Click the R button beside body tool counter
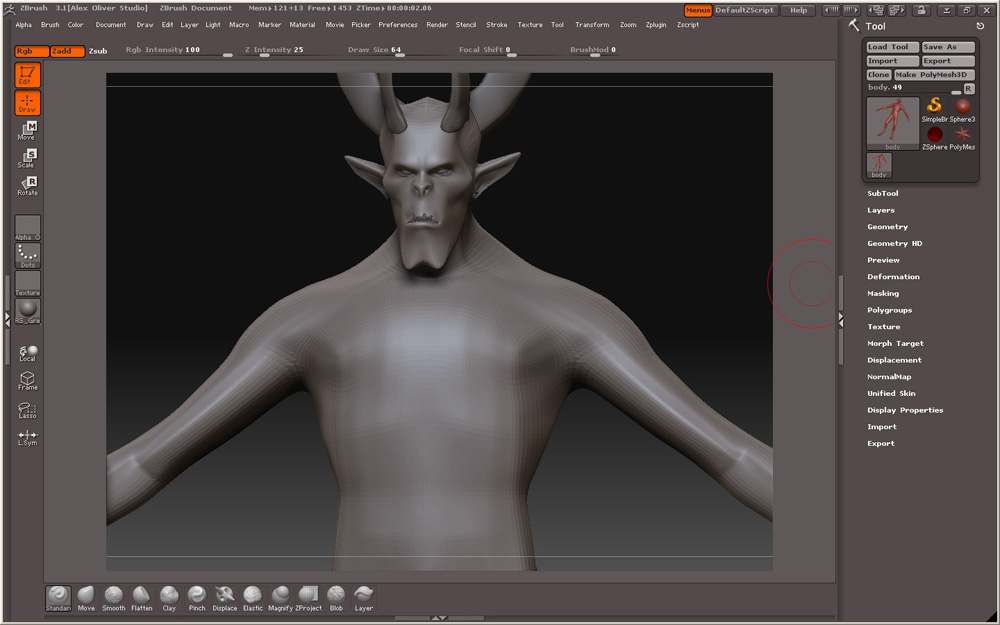1000x625 pixels. pos(968,89)
